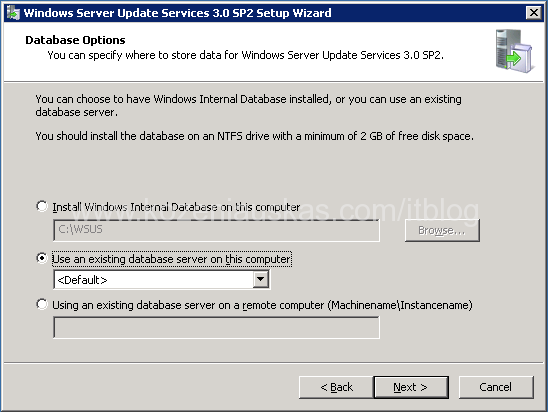Select remote computer database server radio button
The width and height of the screenshot is (548, 412).
(x=42, y=304)
